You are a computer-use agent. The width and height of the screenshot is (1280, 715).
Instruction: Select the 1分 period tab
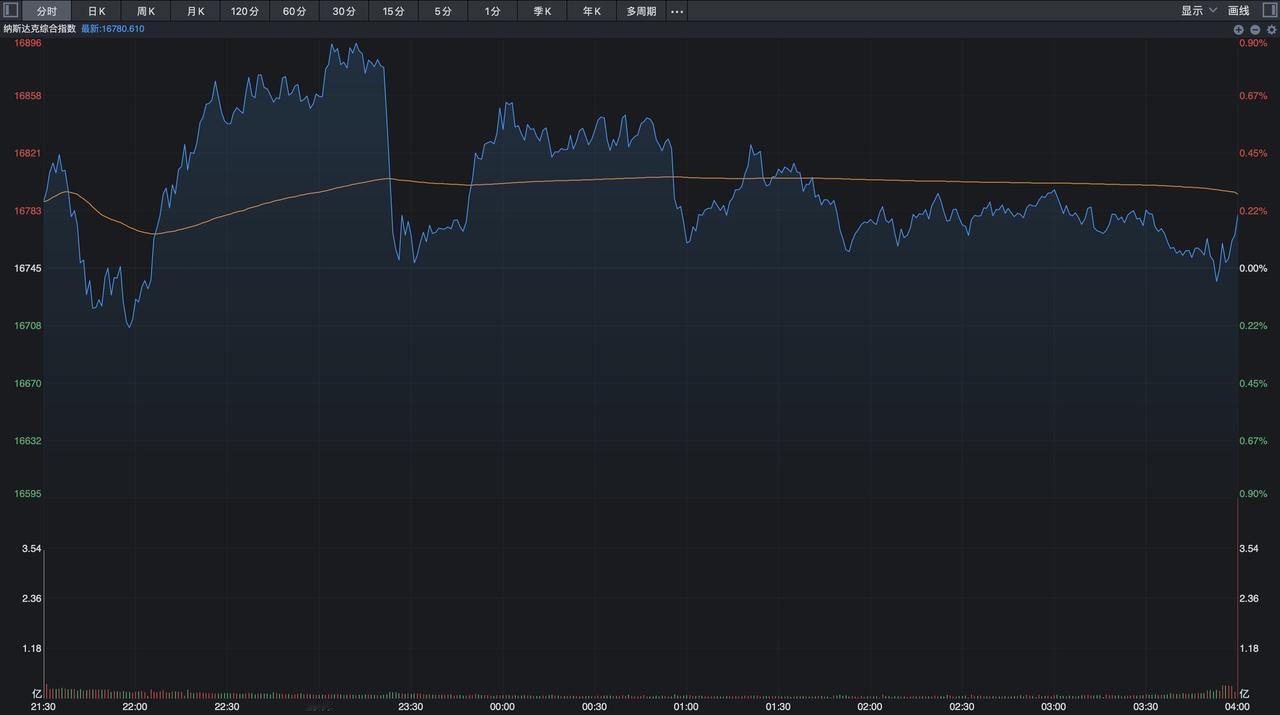pyautogui.click(x=492, y=11)
